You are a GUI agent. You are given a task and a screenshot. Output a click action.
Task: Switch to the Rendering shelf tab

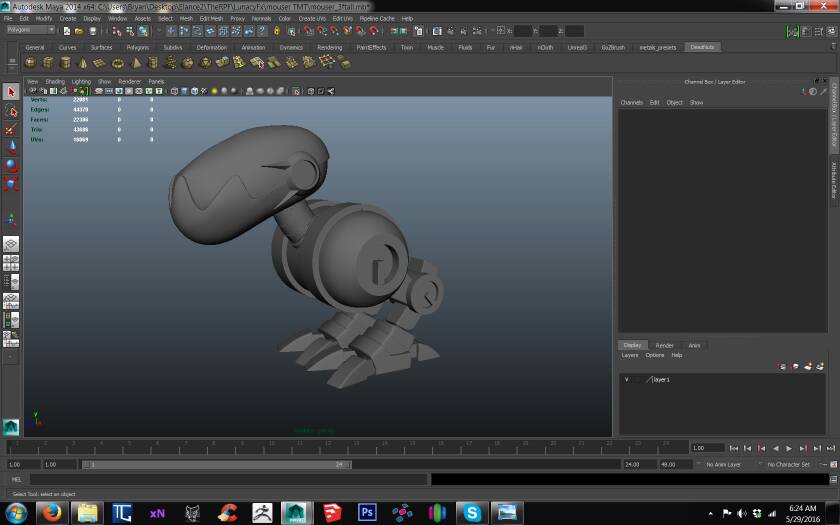tap(329, 47)
